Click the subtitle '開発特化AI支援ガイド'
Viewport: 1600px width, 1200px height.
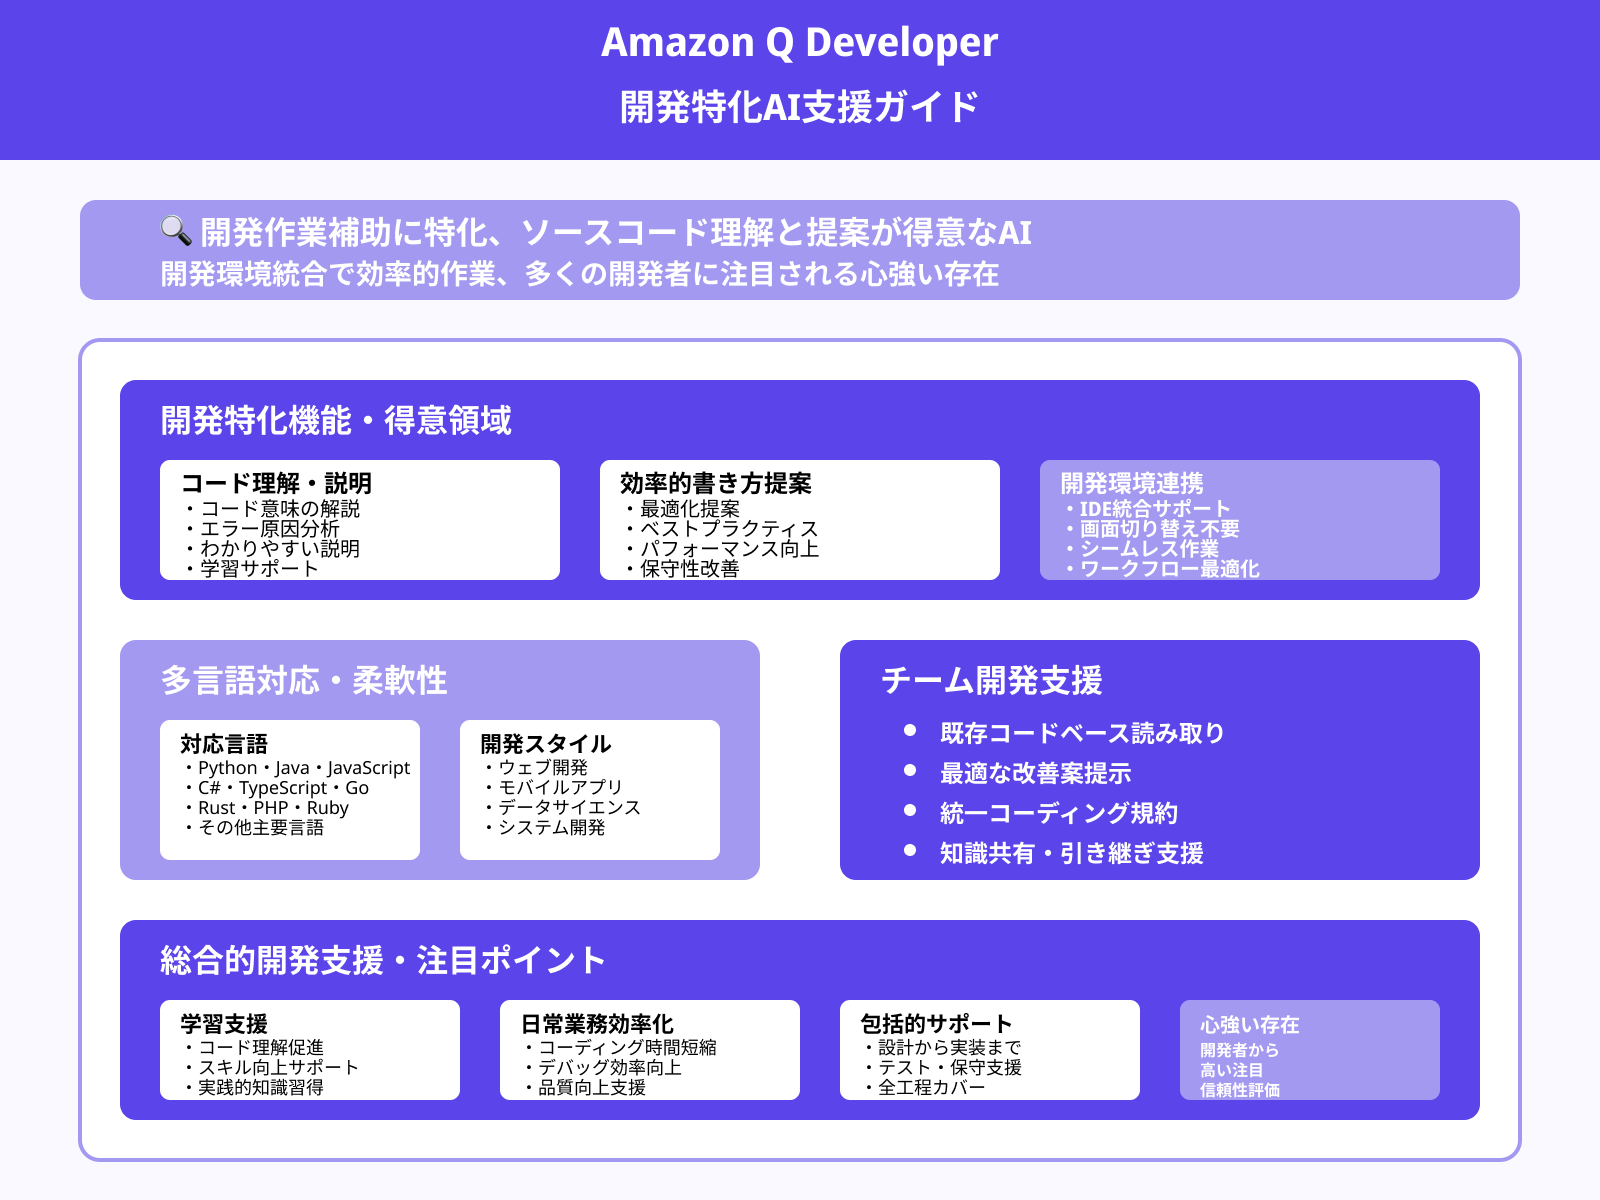[x=800, y=106]
